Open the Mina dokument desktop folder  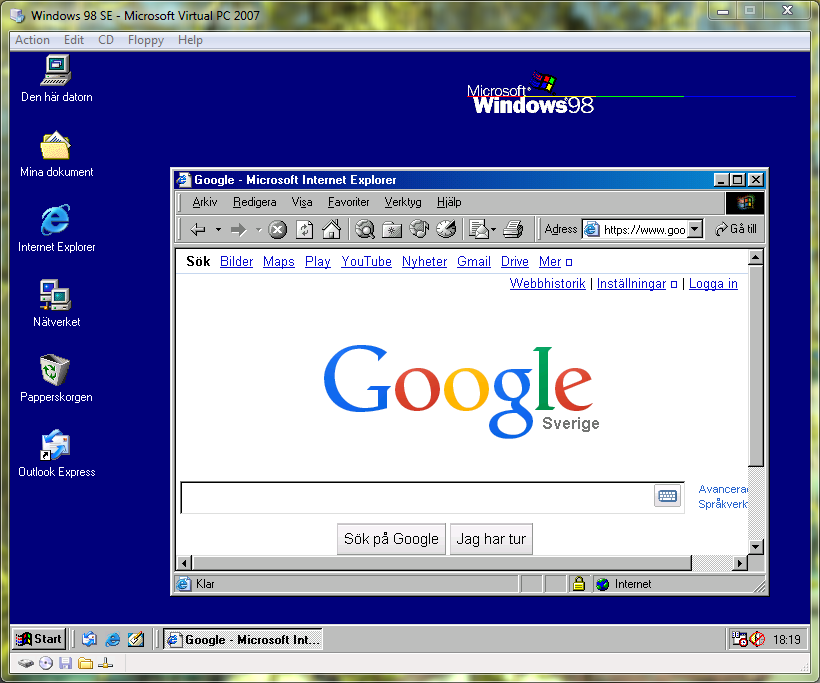(56, 154)
